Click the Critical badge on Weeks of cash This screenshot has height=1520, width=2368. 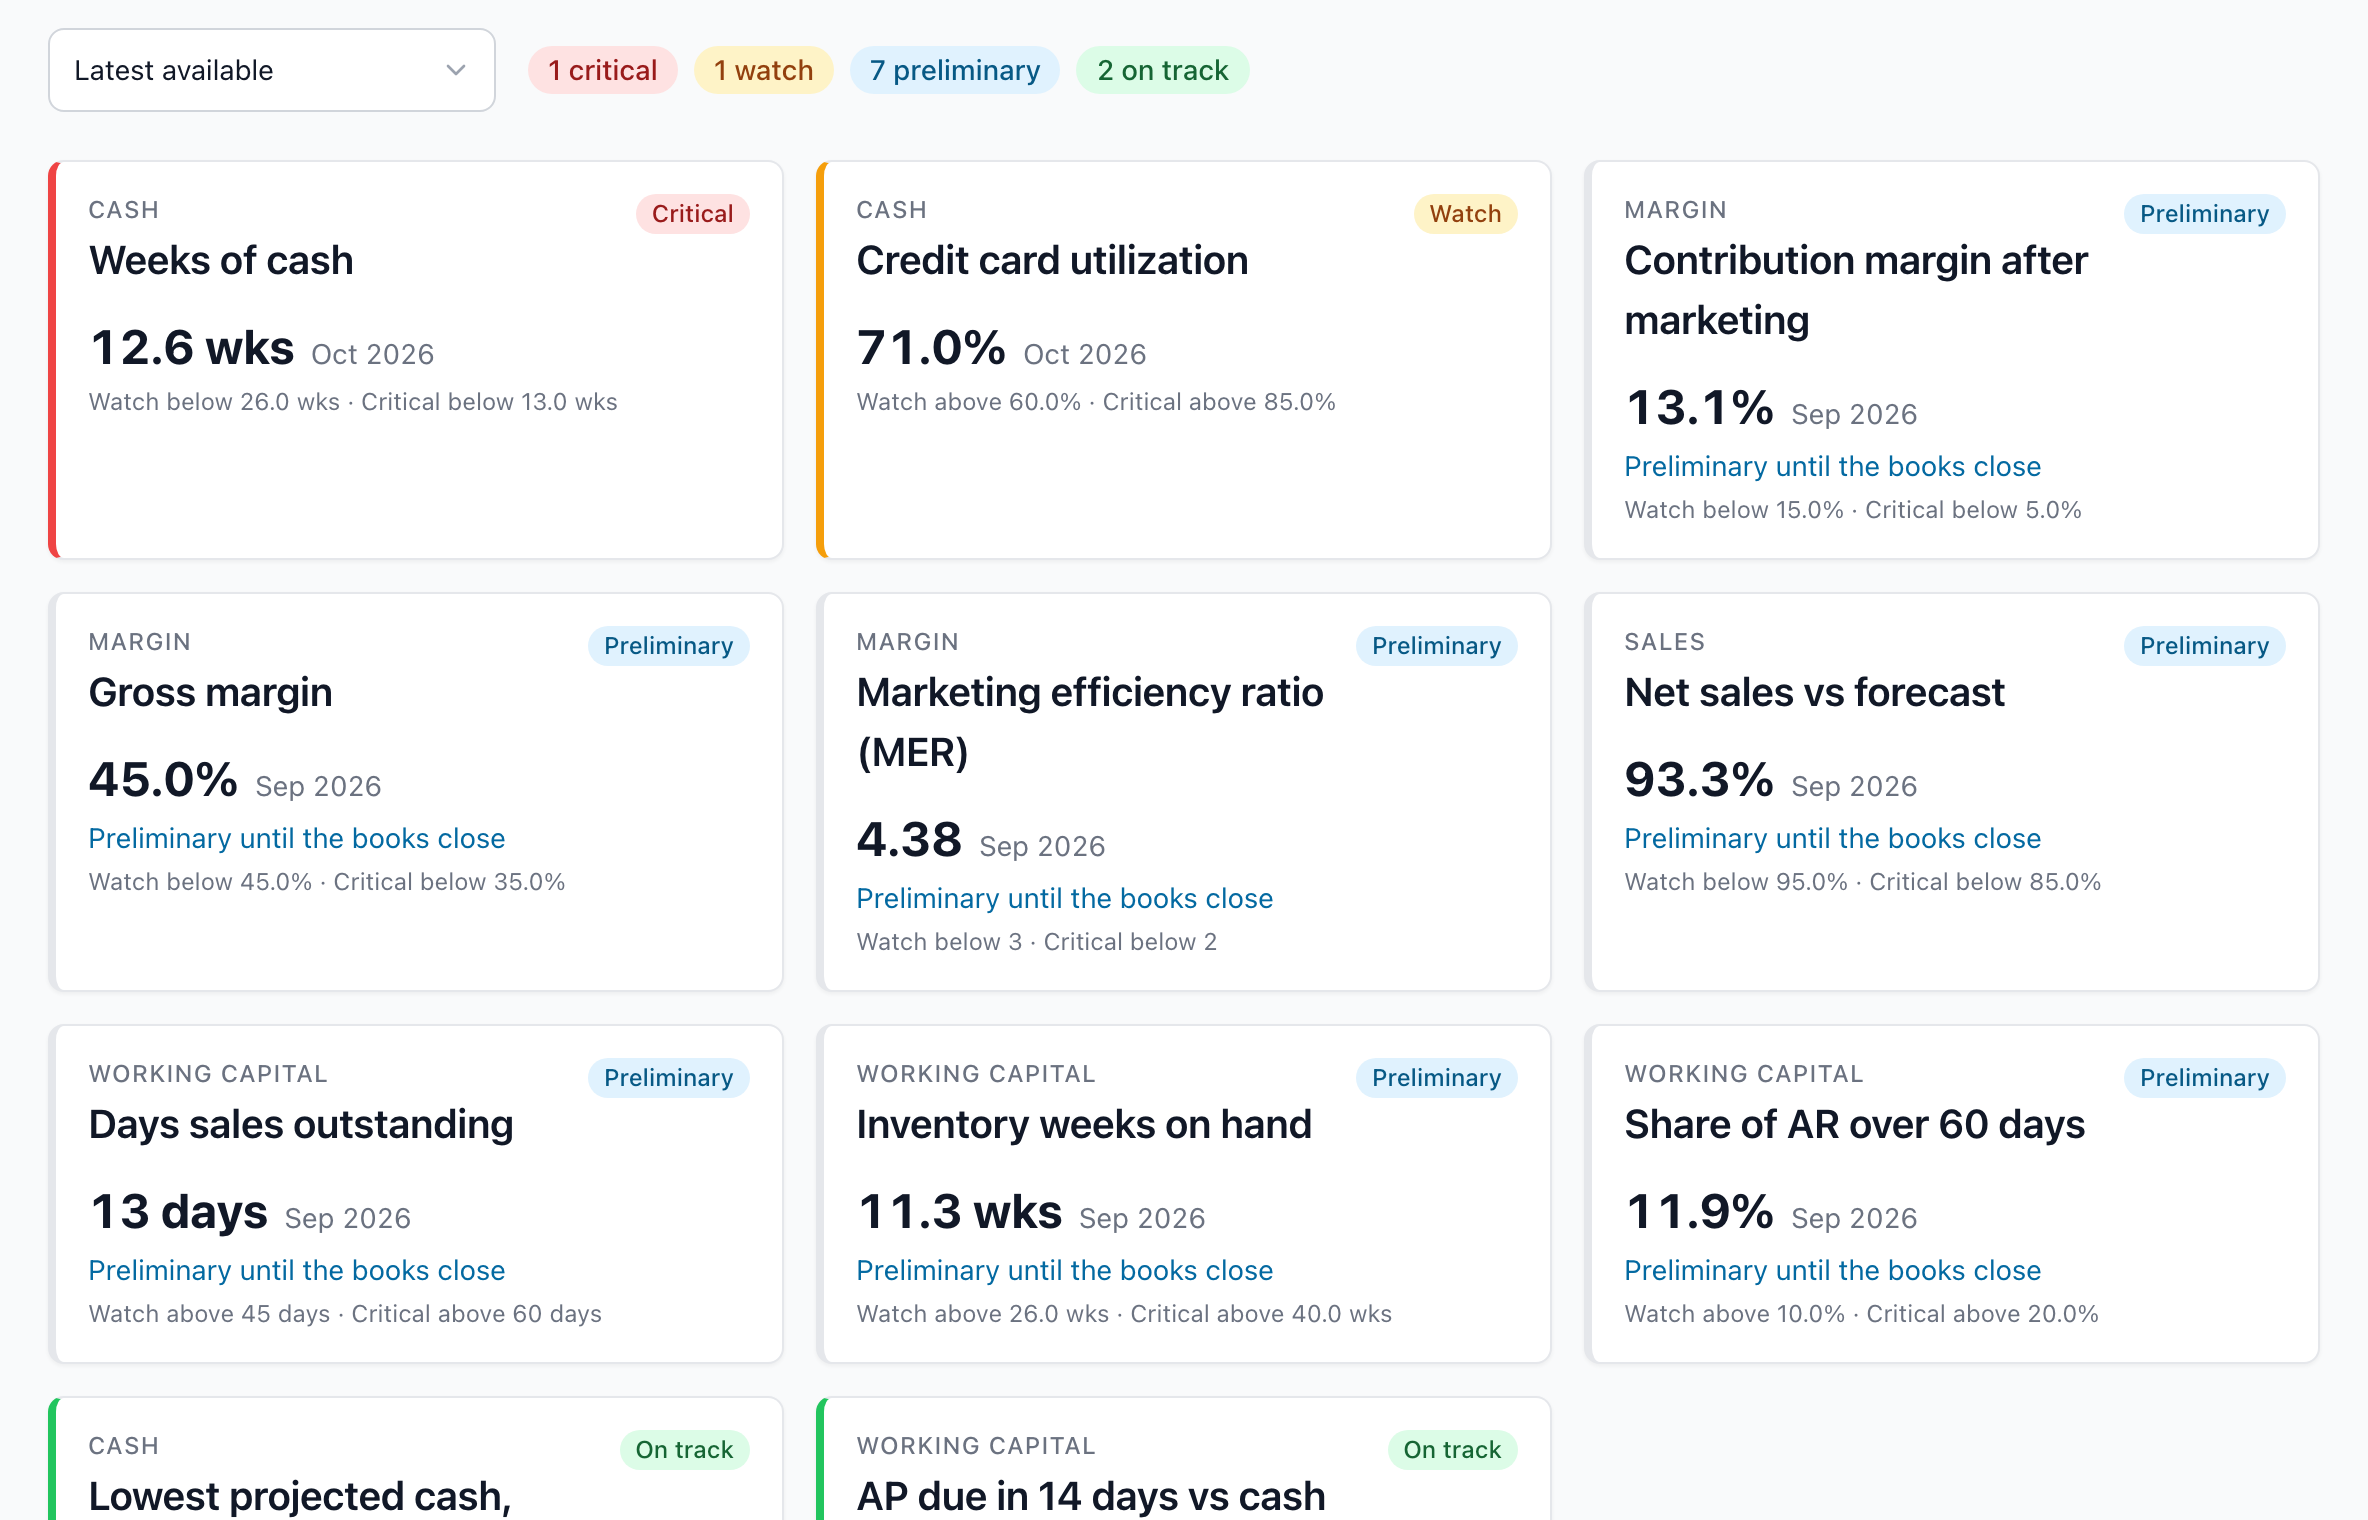692,213
